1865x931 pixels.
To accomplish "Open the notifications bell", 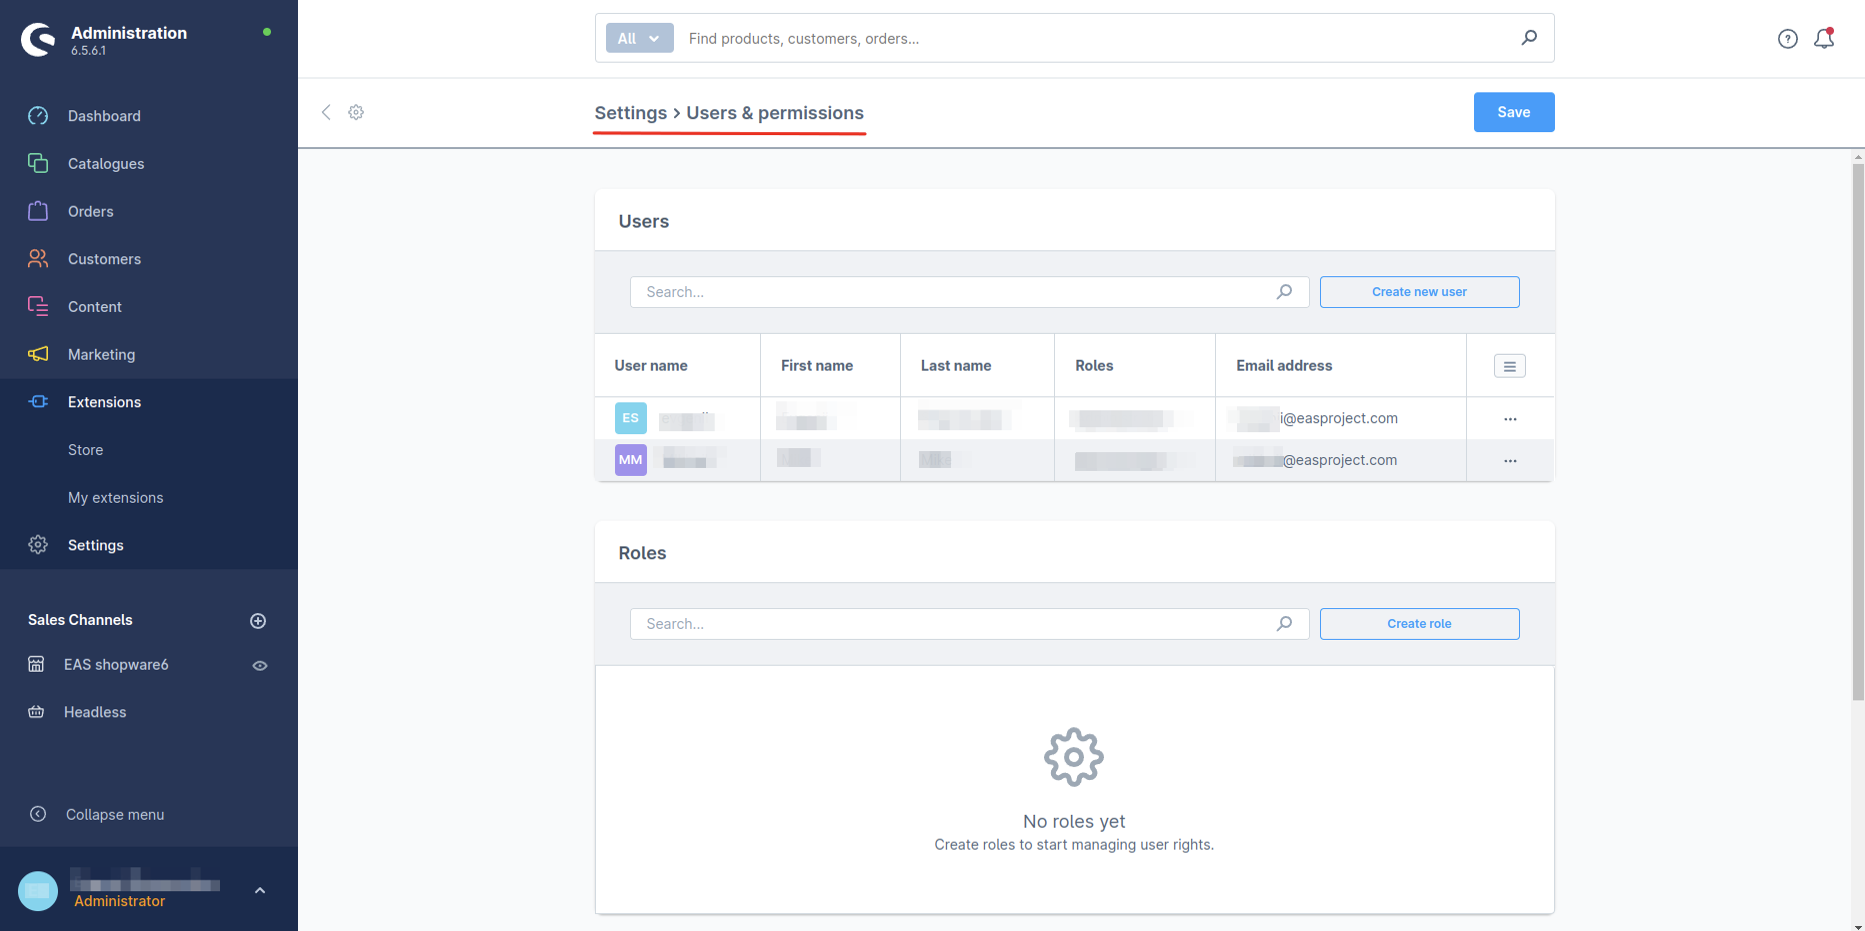I will click(1824, 39).
